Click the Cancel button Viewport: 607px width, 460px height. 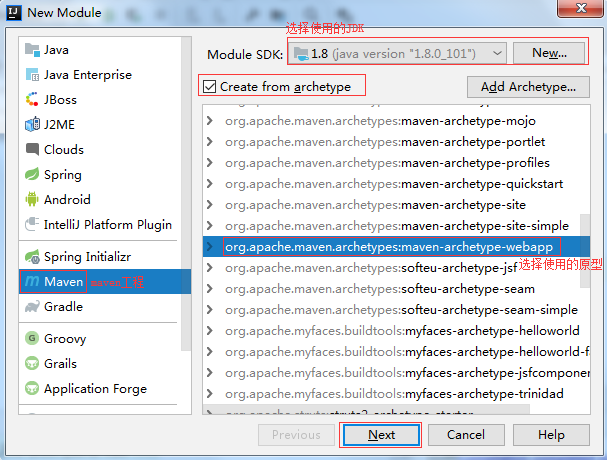point(466,435)
